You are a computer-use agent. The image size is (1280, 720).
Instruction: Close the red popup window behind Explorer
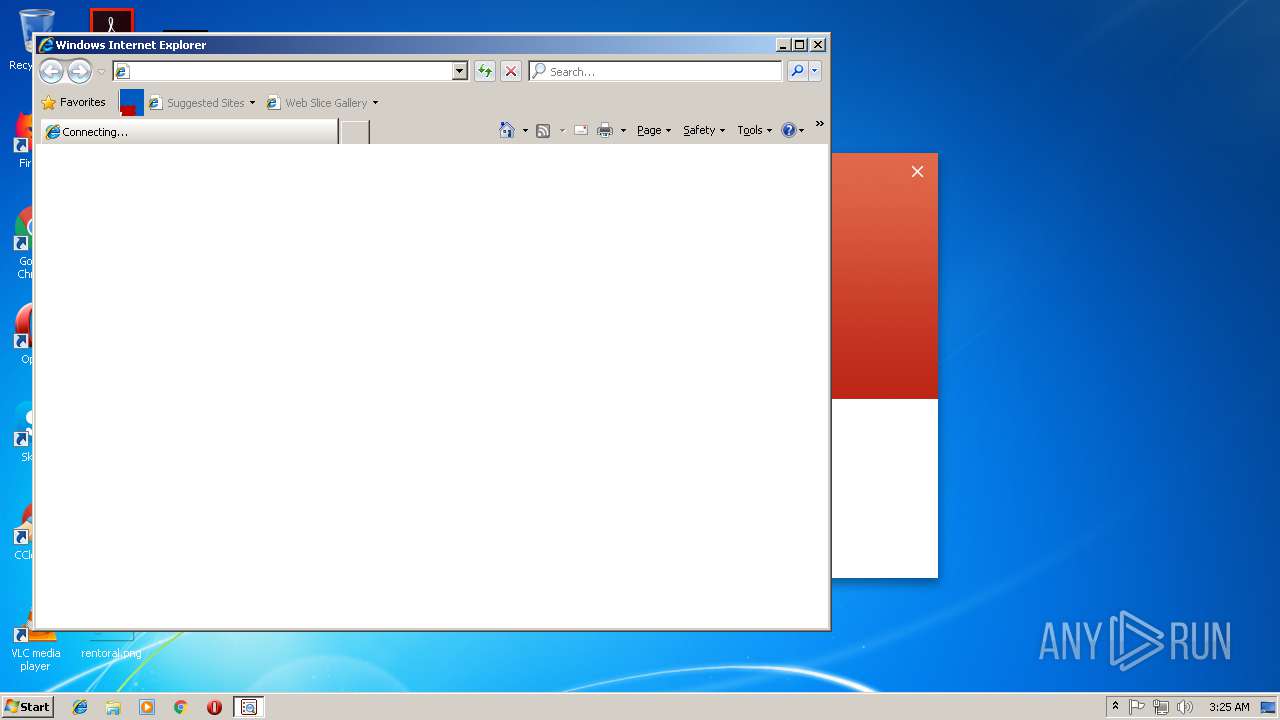tap(917, 172)
